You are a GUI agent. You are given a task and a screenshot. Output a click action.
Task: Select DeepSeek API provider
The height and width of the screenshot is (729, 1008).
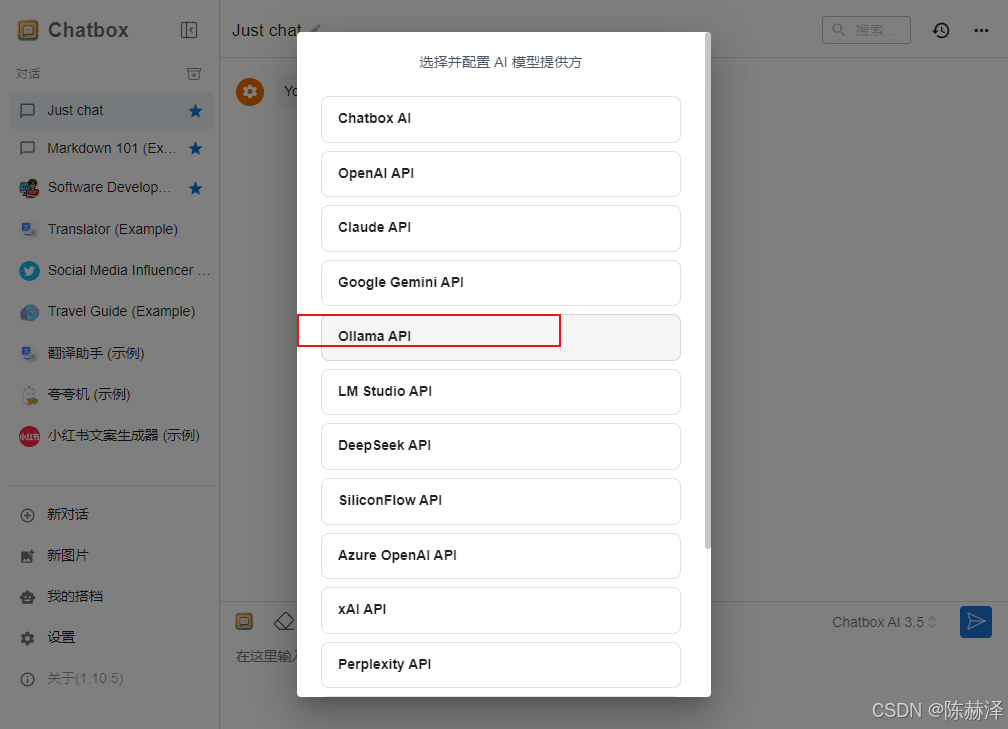click(501, 446)
